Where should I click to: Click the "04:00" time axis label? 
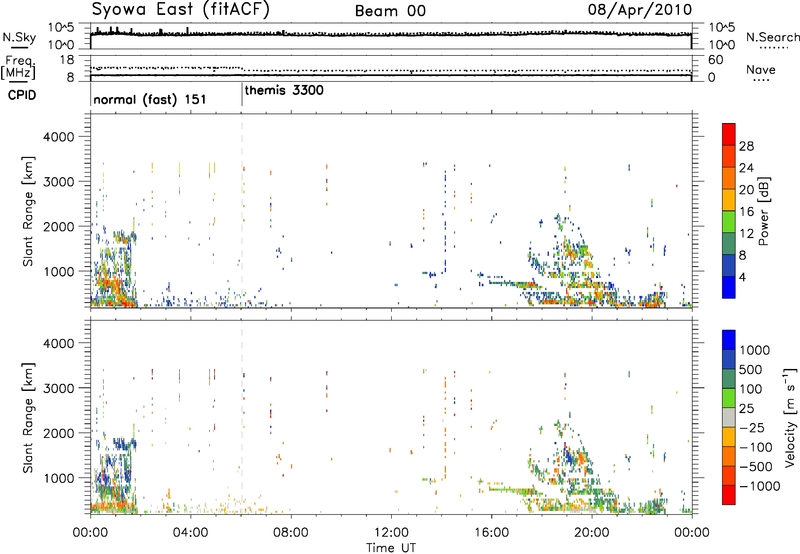(x=190, y=533)
